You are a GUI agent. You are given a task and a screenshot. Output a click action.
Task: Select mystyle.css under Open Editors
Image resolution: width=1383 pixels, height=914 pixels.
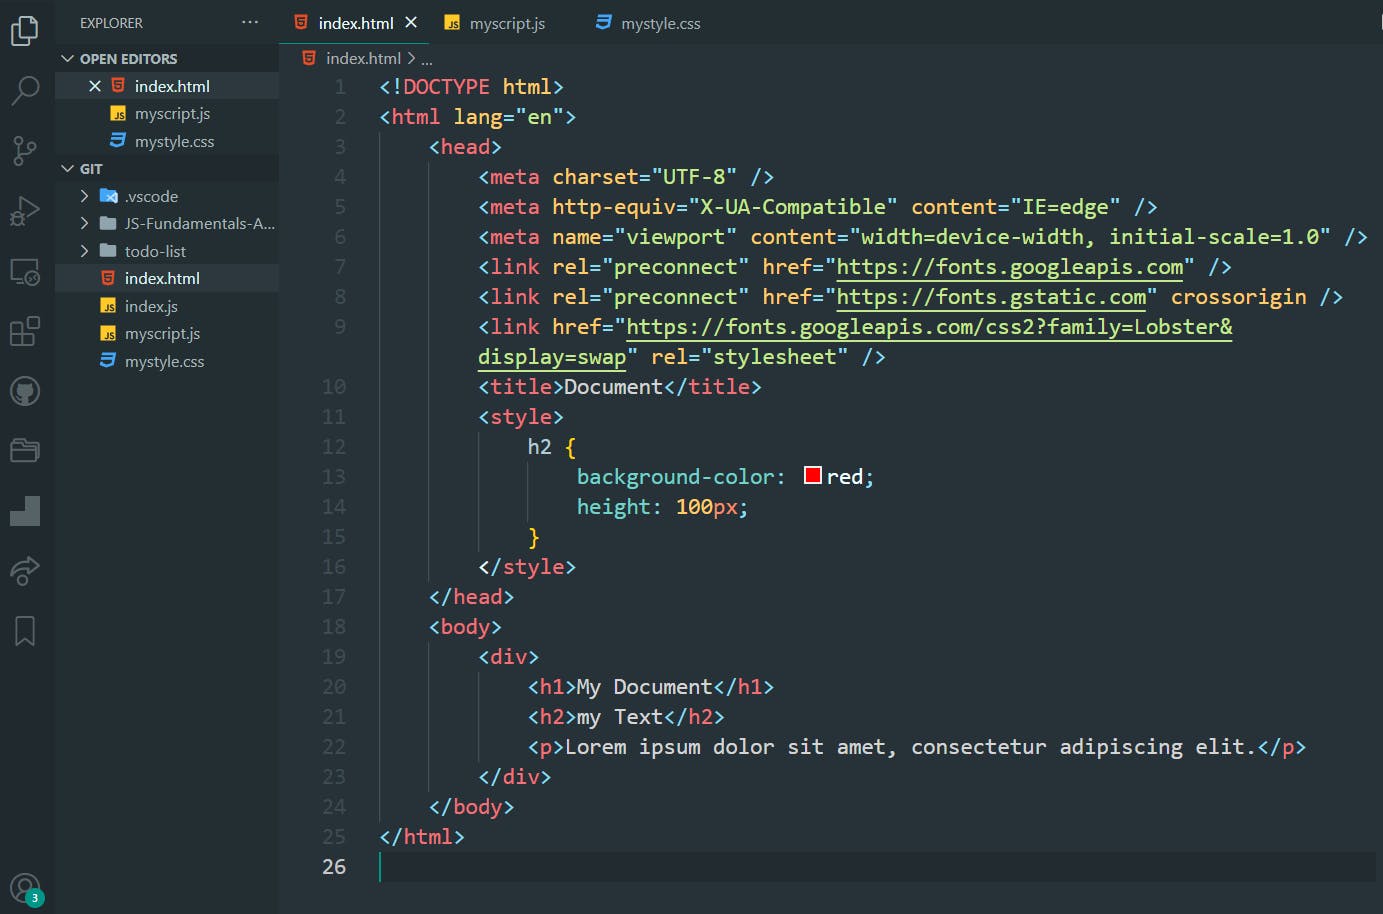point(174,141)
